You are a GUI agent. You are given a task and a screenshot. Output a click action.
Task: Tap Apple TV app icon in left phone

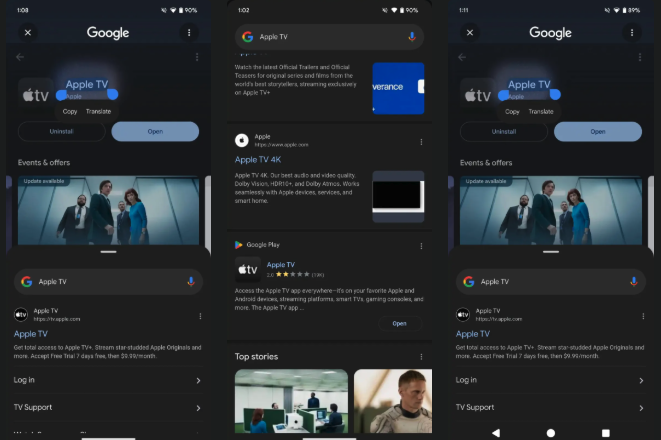click(x=36, y=96)
